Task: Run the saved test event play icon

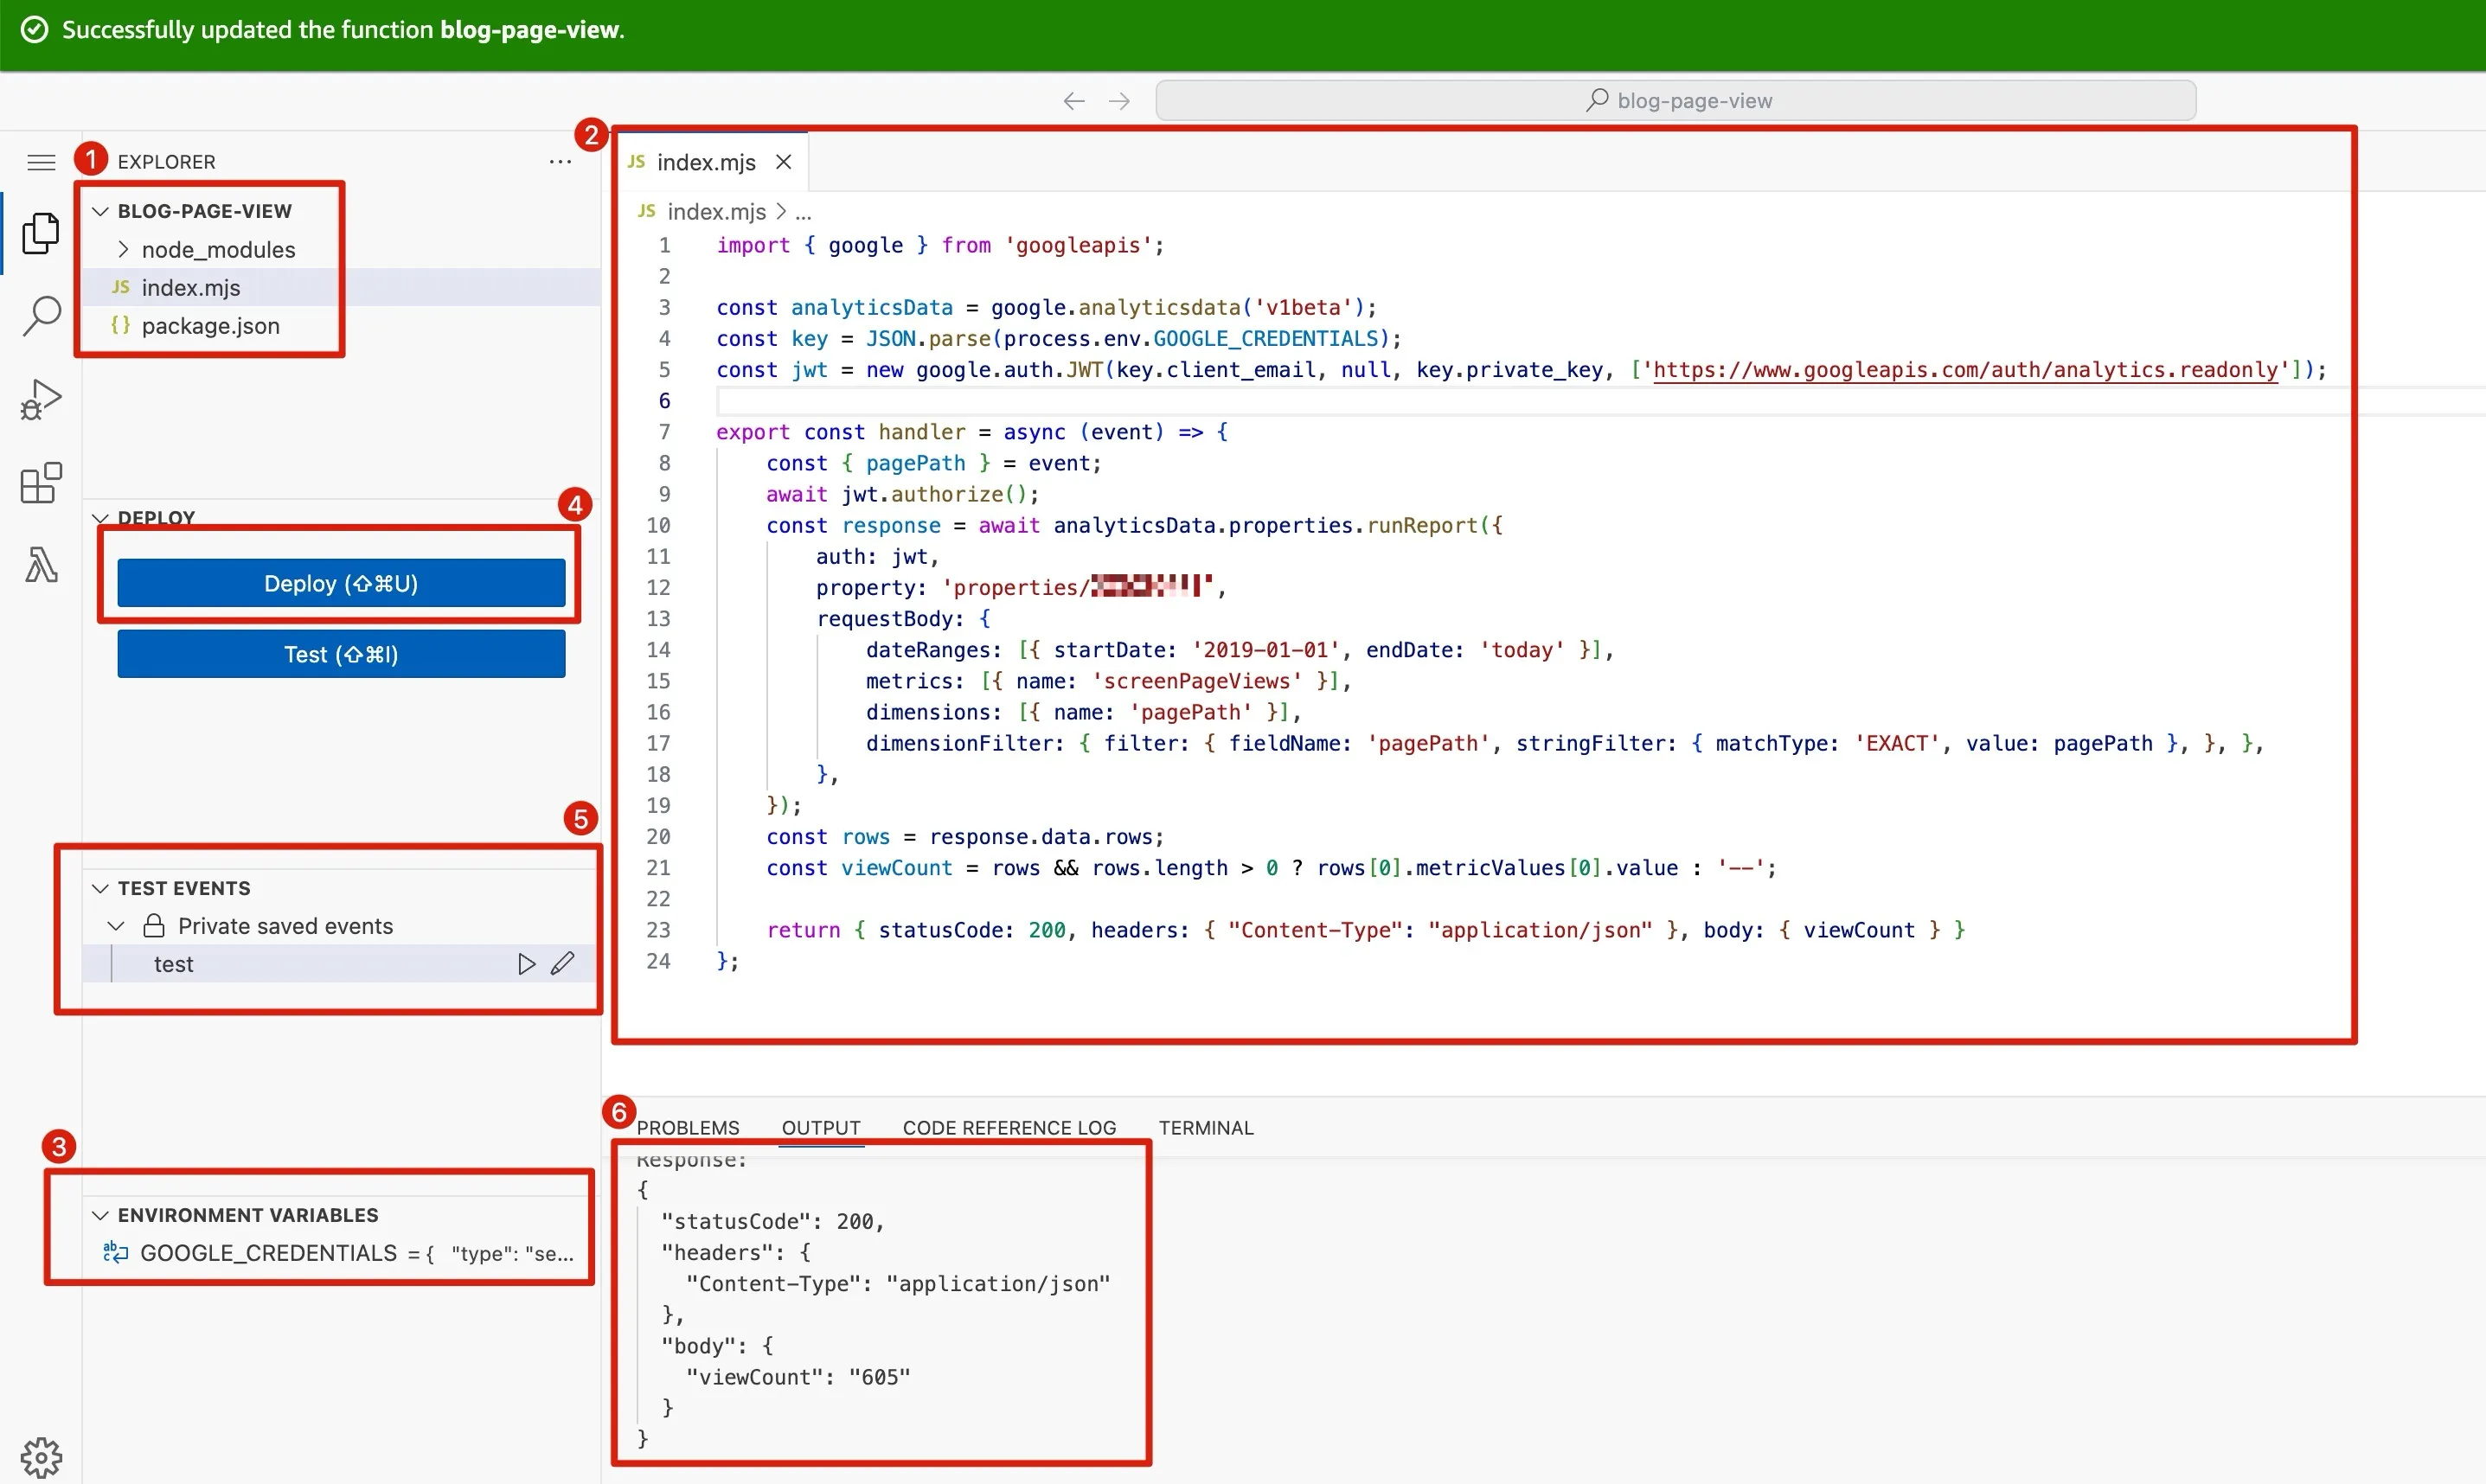Action: [526, 964]
